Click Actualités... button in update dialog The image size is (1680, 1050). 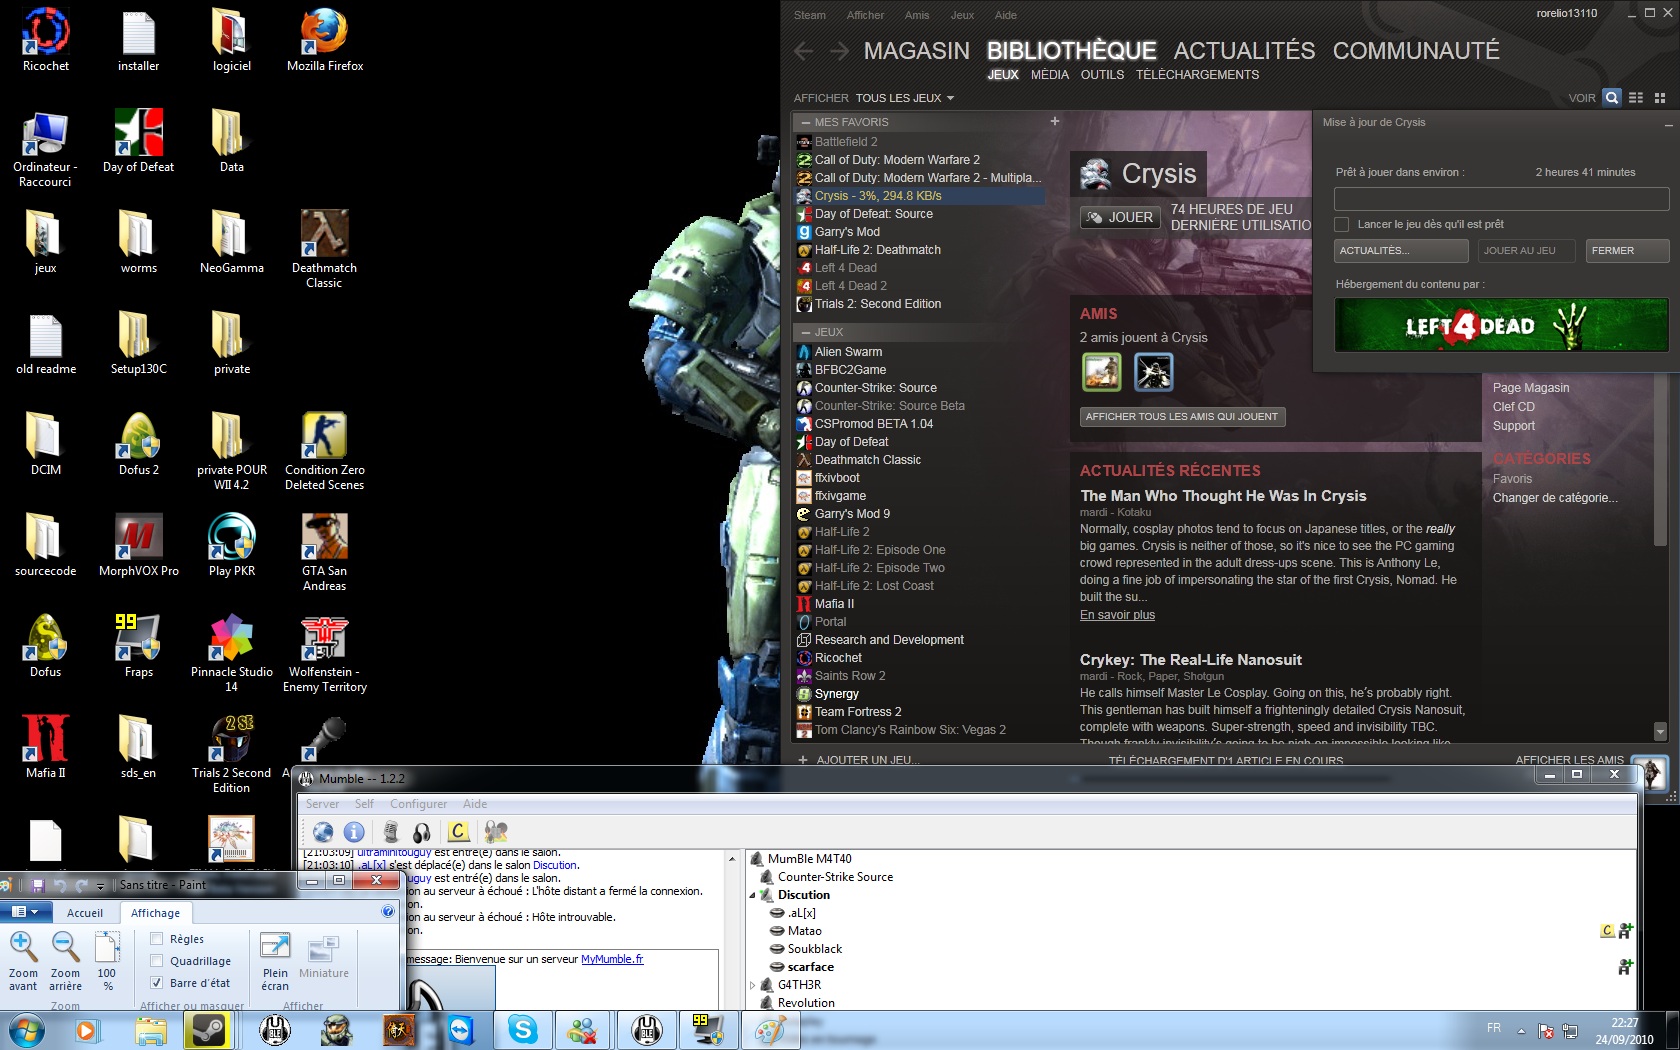click(1400, 250)
